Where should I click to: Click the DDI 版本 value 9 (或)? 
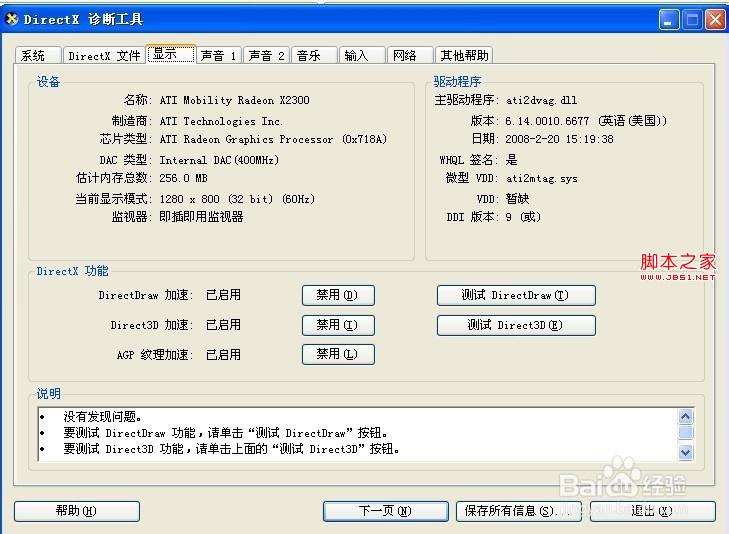pyautogui.click(x=523, y=217)
